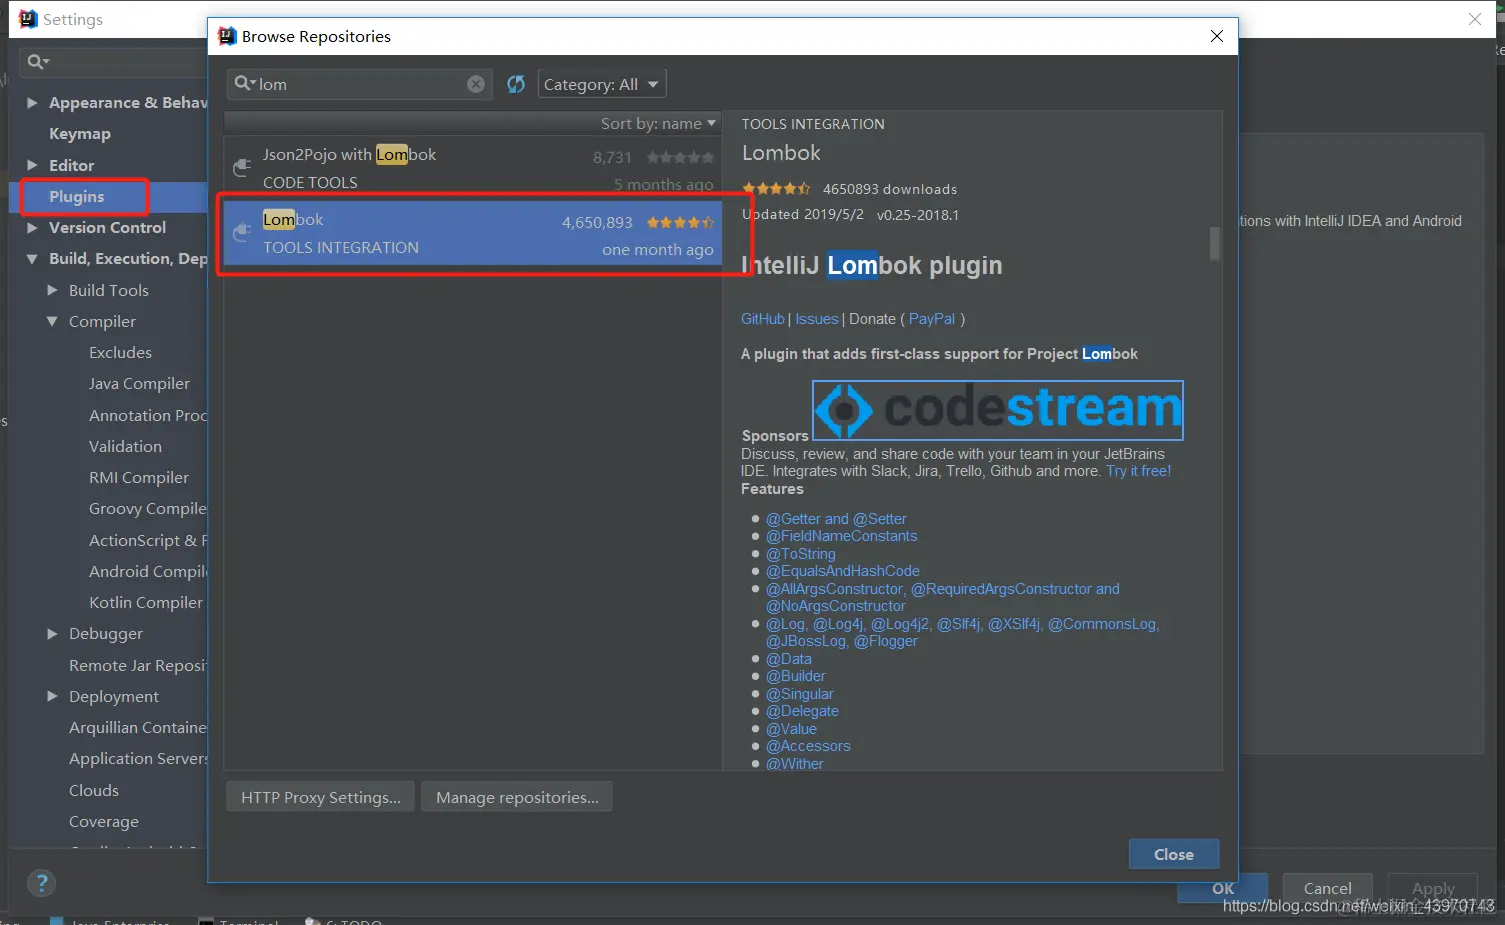This screenshot has width=1505, height=925.
Task: Select Groovy Compiler settings
Action: point(147,509)
